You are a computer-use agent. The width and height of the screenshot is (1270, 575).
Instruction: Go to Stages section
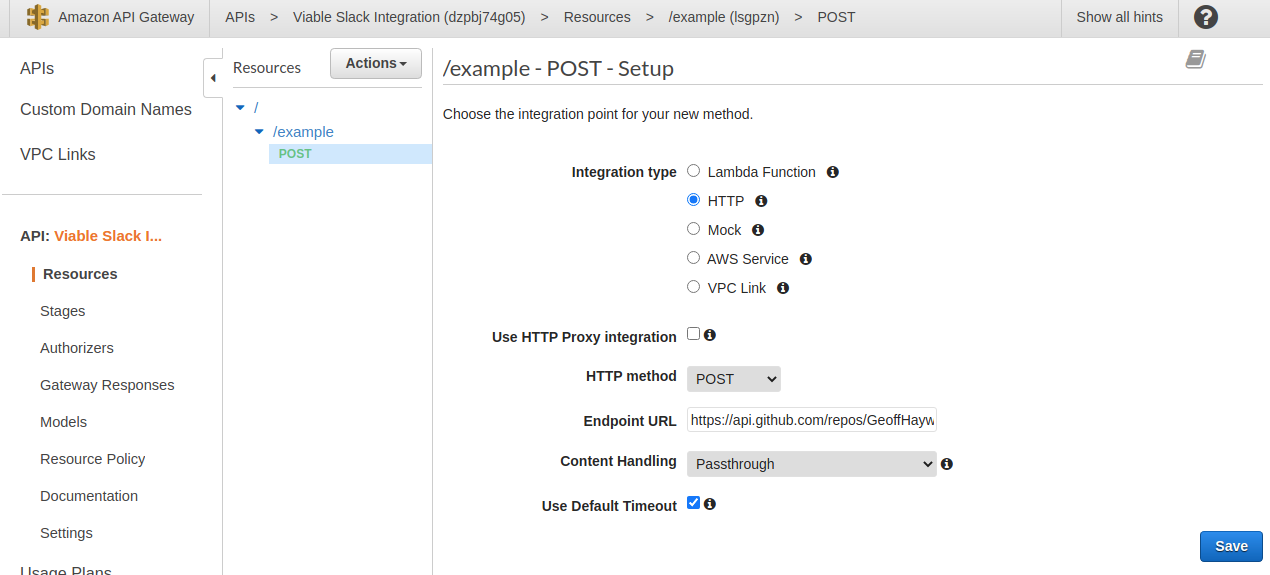point(62,311)
